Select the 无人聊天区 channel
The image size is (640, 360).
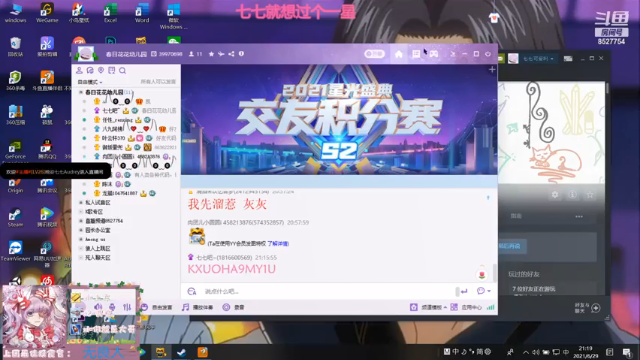click(x=98, y=258)
